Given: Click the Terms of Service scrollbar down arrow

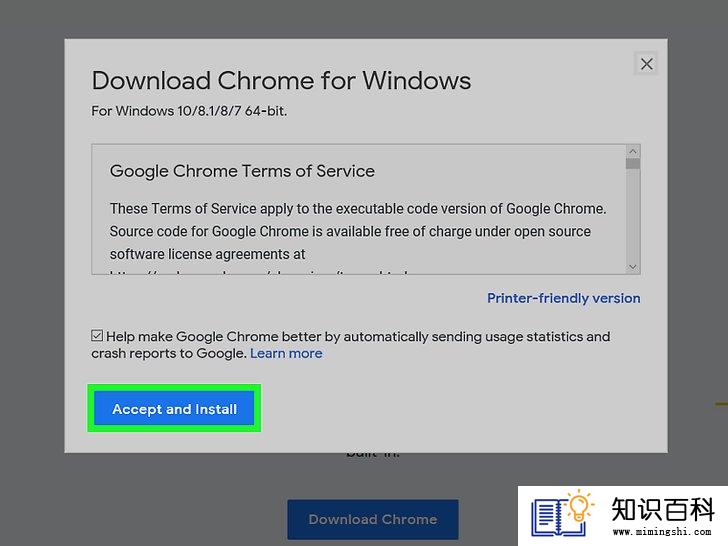Looking at the screenshot, I should coord(633,267).
